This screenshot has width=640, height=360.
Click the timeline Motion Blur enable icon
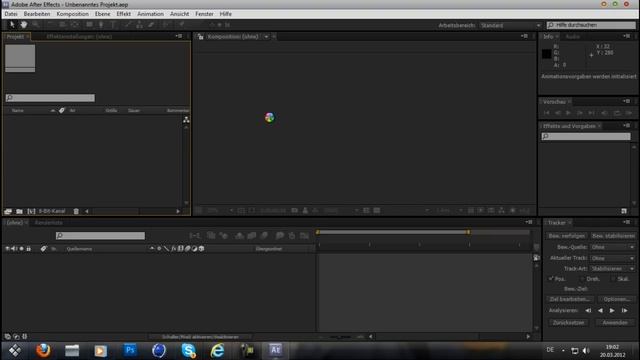264,236
